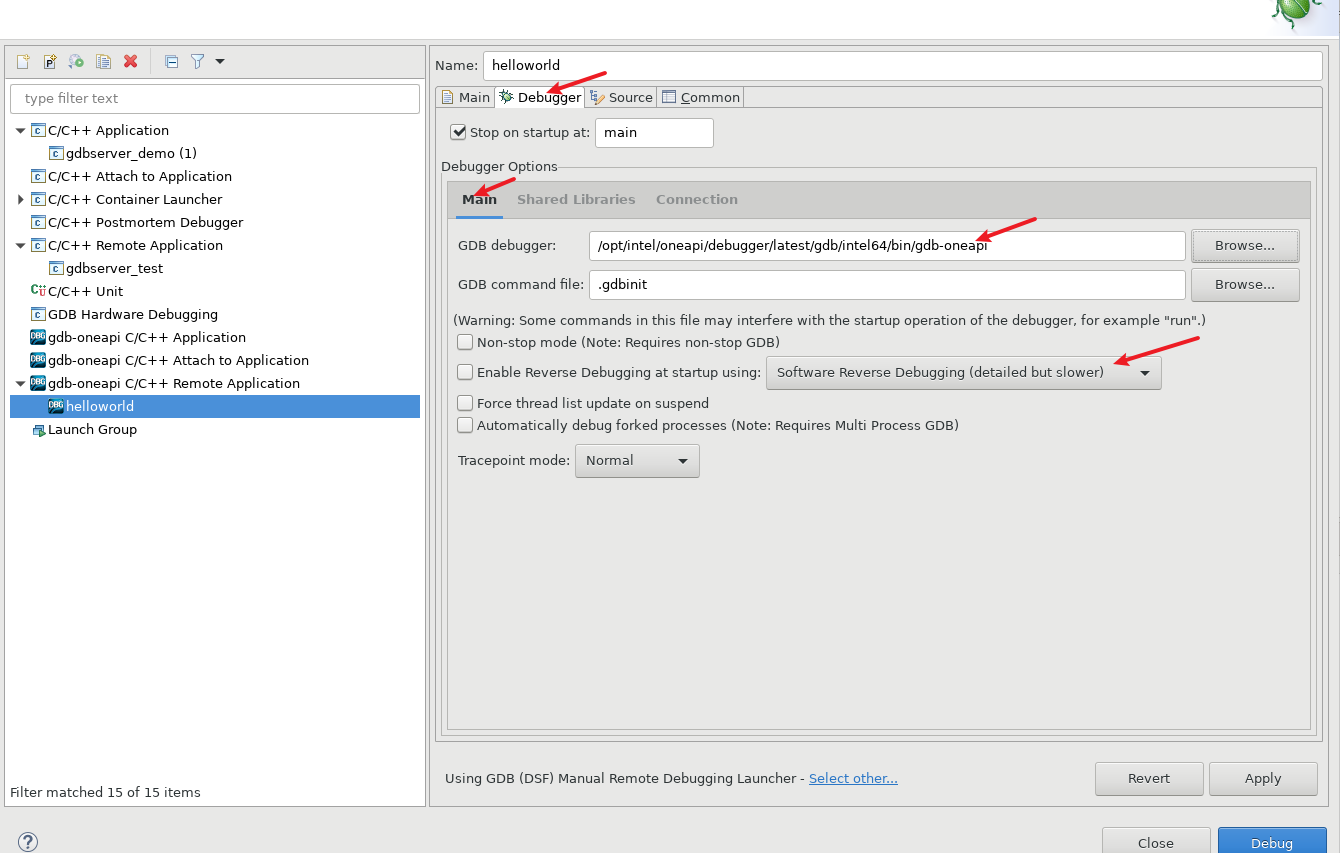Open the reverse debugging method dropdown

(1145, 372)
